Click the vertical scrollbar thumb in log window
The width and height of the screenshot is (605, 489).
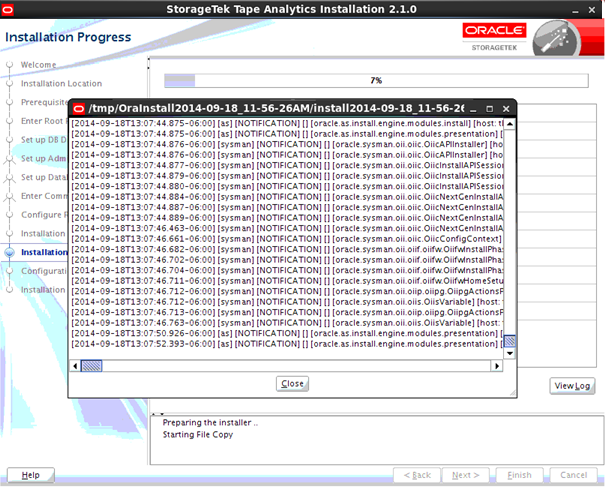pos(510,341)
